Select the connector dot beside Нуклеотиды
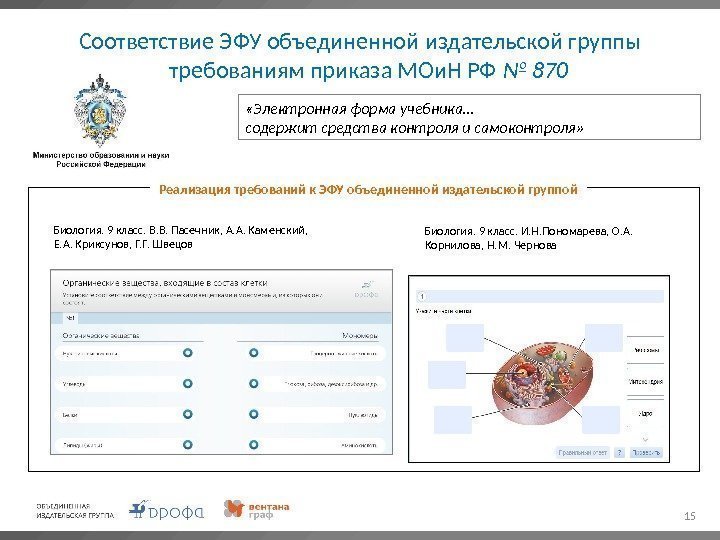The width and height of the screenshot is (720, 540). [x=253, y=414]
